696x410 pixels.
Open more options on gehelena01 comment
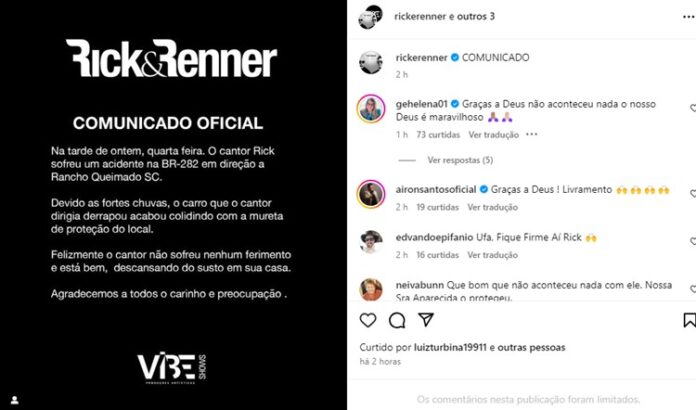click(532, 134)
